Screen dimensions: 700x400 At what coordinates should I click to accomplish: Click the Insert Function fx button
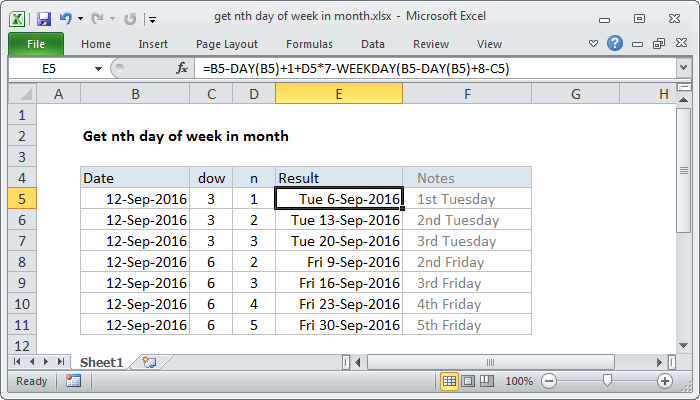(x=182, y=69)
